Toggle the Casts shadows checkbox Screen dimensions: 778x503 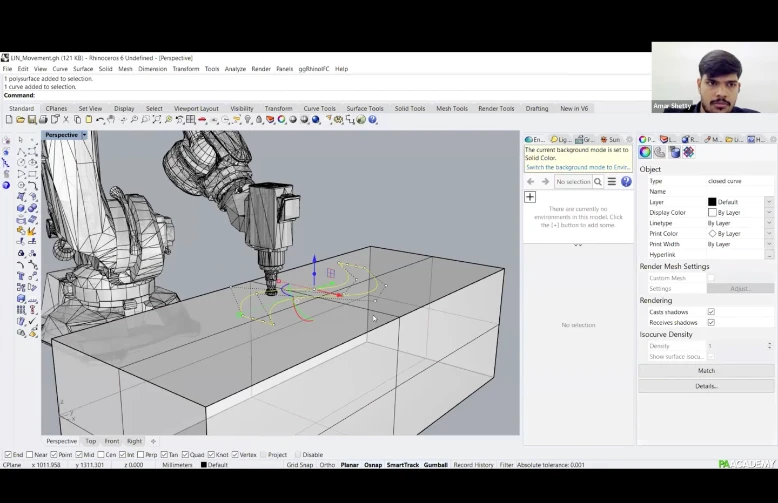(x=711, y=312)
